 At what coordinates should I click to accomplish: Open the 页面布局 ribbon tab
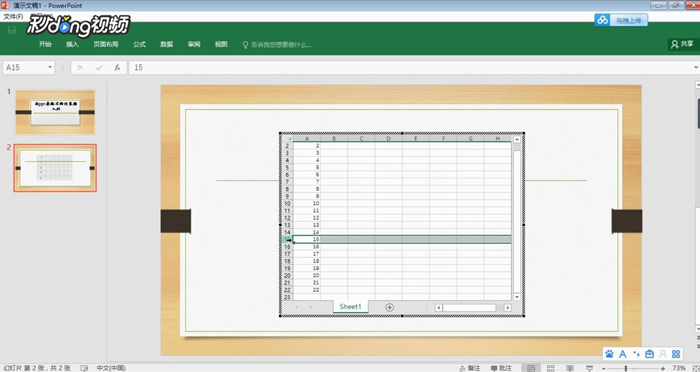[106, 44]
